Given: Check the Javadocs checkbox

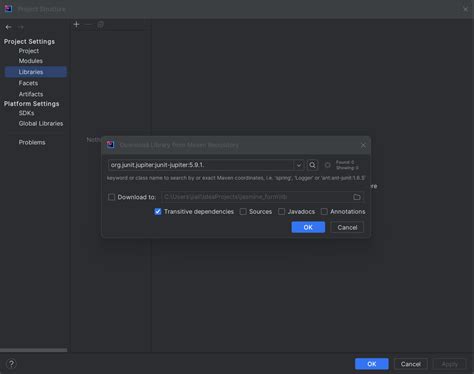Looking at the screenshot, I should coord(282,212).
